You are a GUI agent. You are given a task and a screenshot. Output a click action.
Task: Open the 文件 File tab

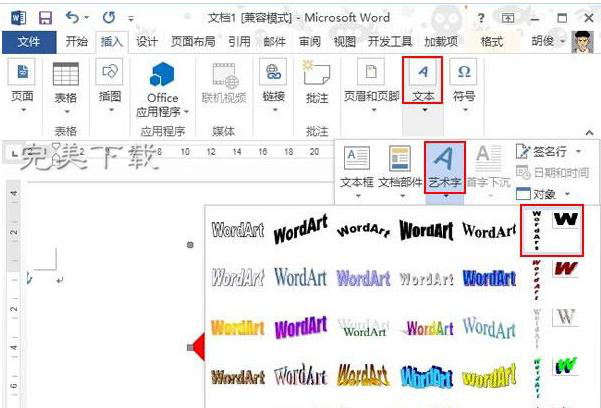(x=29, y=42)
